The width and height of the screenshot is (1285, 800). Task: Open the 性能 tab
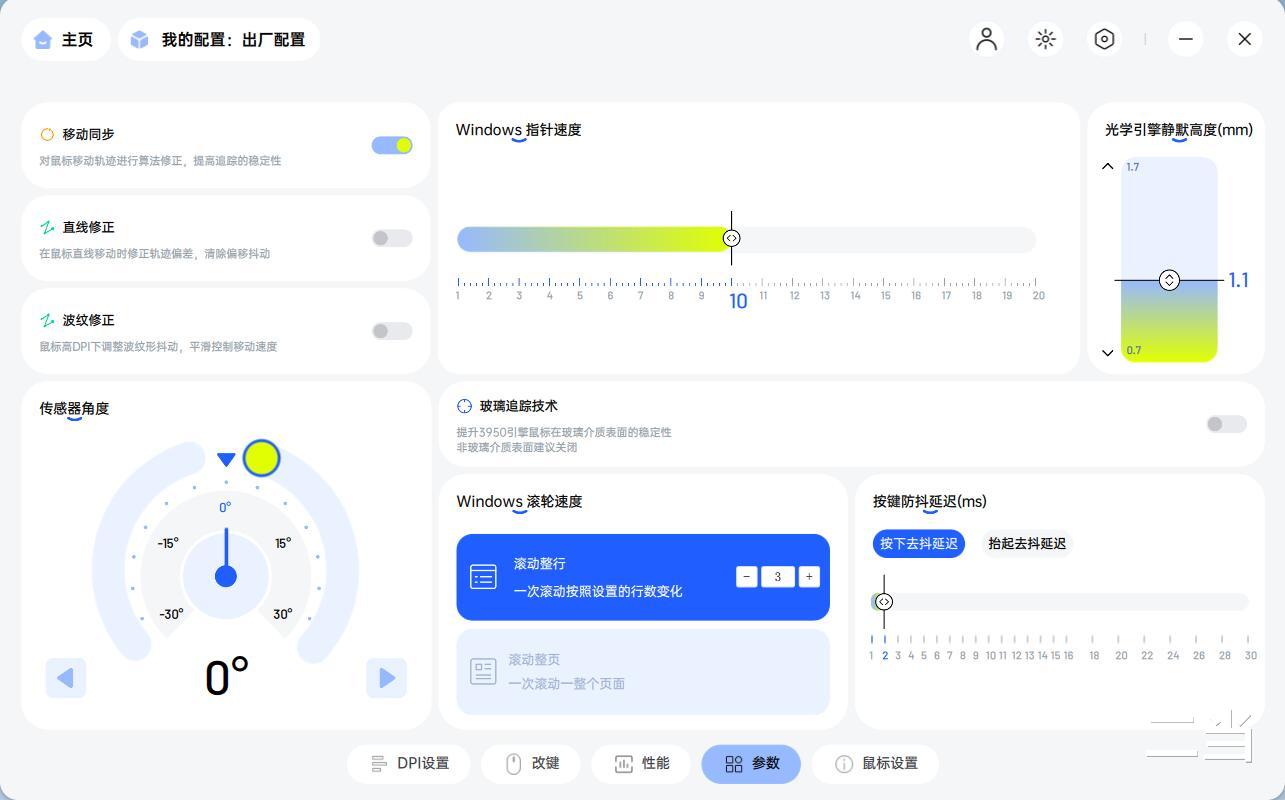click(642, 764)
